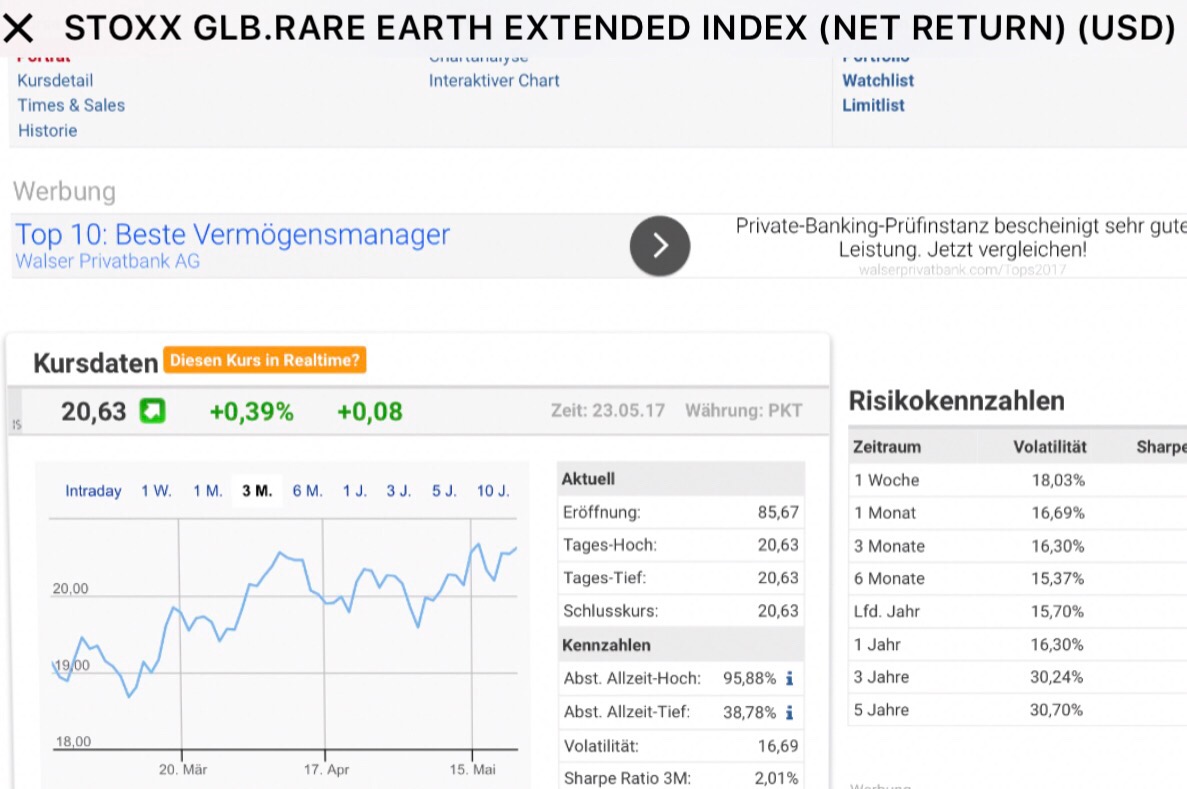Go to the Historie link

(47, 131)
